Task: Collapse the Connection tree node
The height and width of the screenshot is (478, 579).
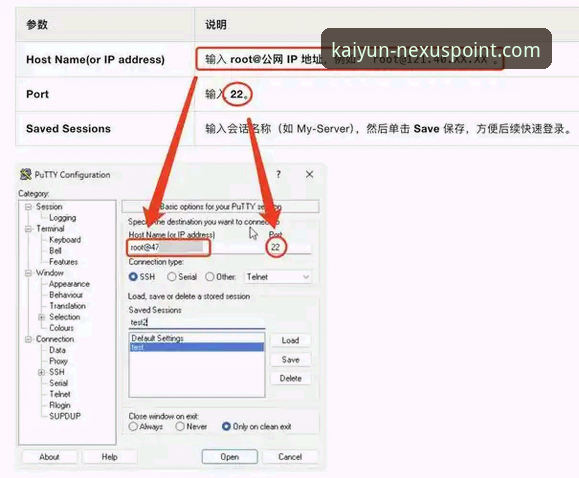Action: click(x=28, y=339)
